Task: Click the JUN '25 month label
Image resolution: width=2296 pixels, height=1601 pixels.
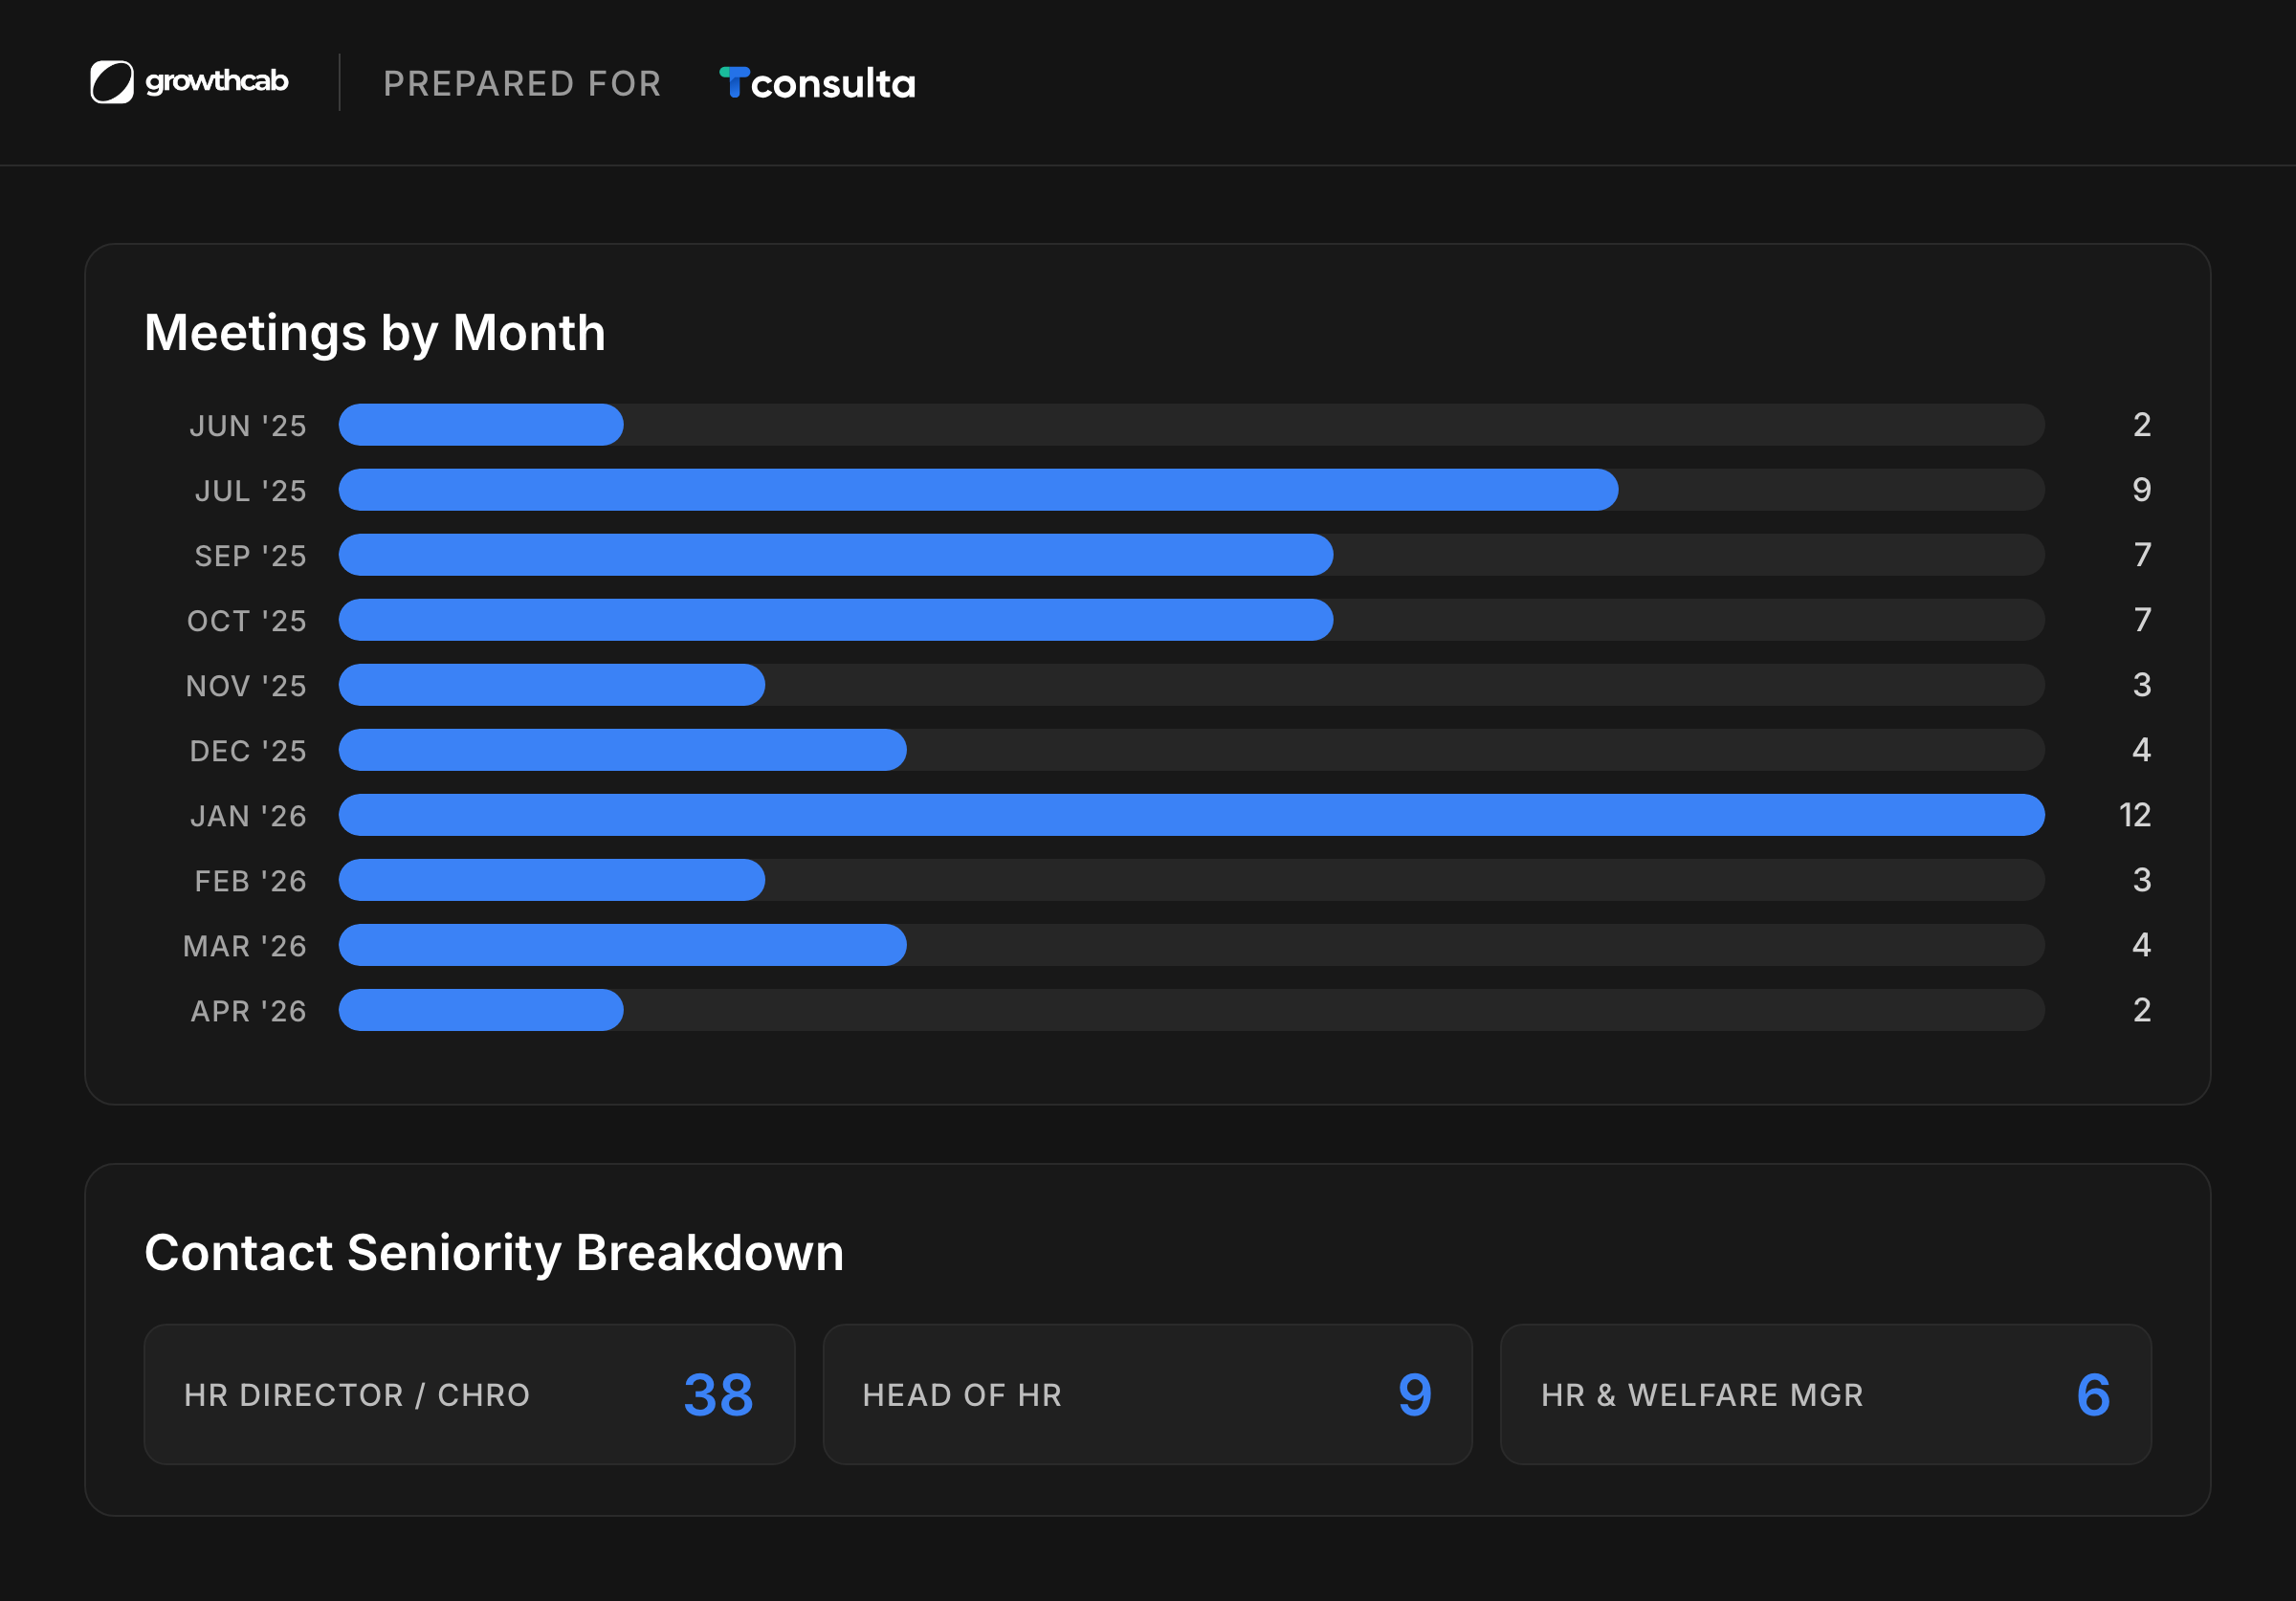Action: (248, 426)
